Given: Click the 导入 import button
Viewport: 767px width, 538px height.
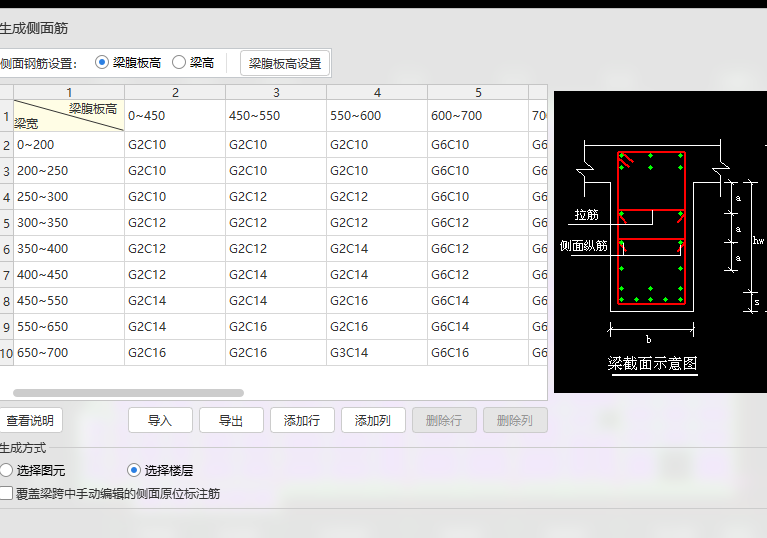Looking at the screenshot, I should coord(160,420).
